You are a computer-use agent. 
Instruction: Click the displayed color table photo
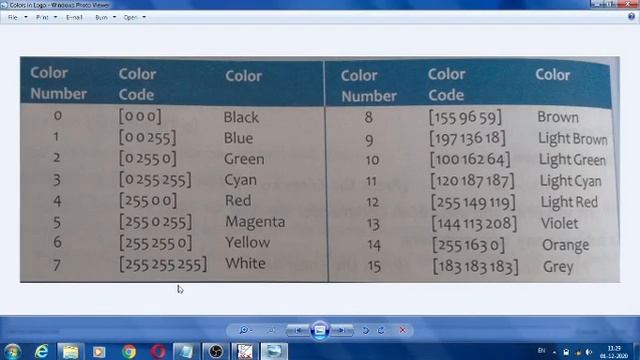pos(320,169)
